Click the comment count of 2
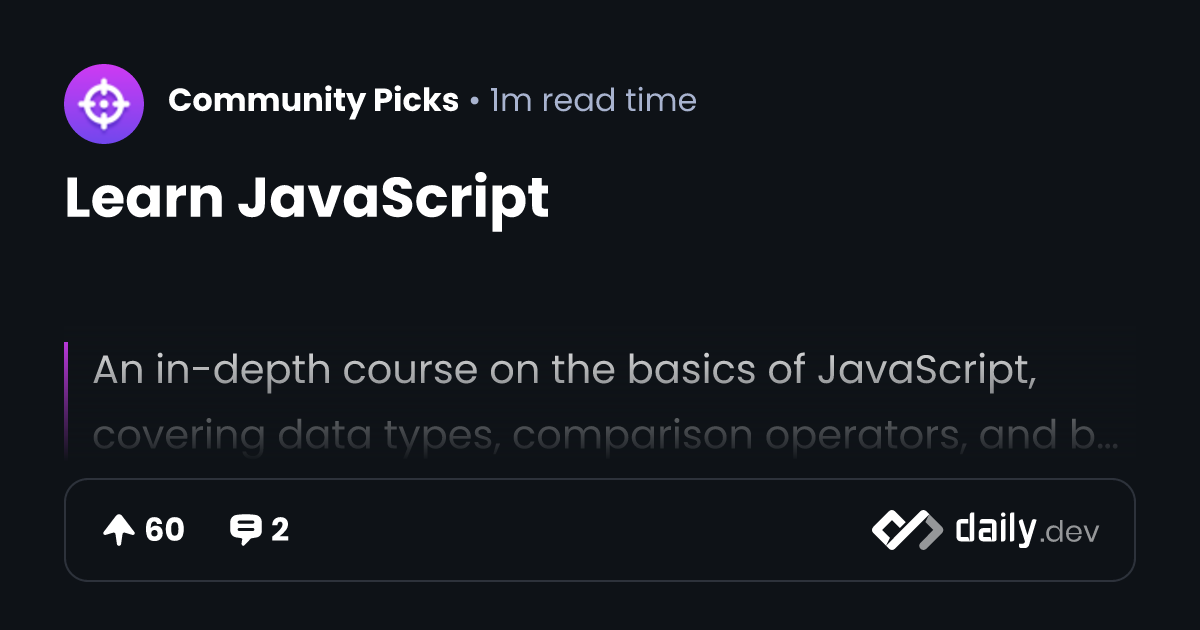This screenshot has height=630, width=1200. point(280,530)
